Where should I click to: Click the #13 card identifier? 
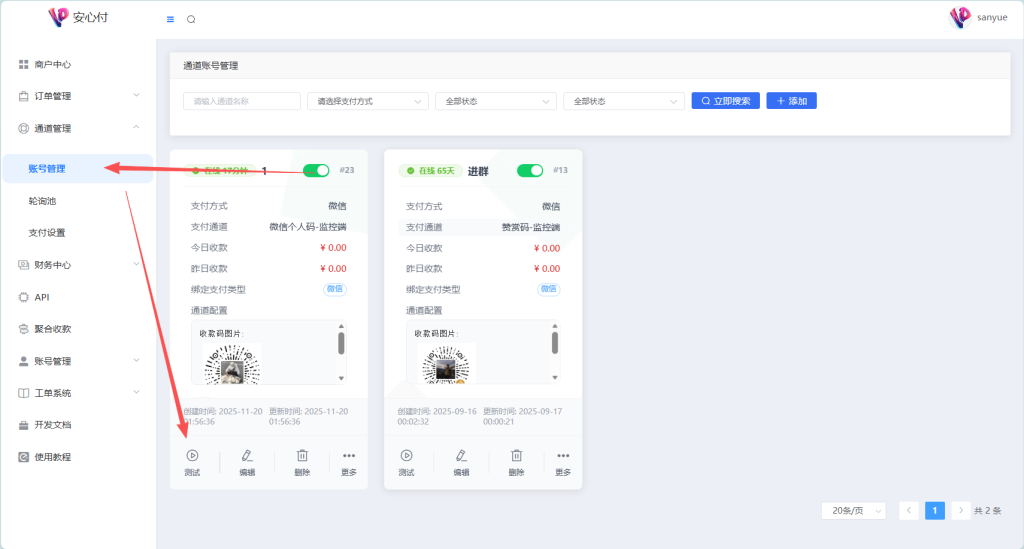[x=560, y=170]
